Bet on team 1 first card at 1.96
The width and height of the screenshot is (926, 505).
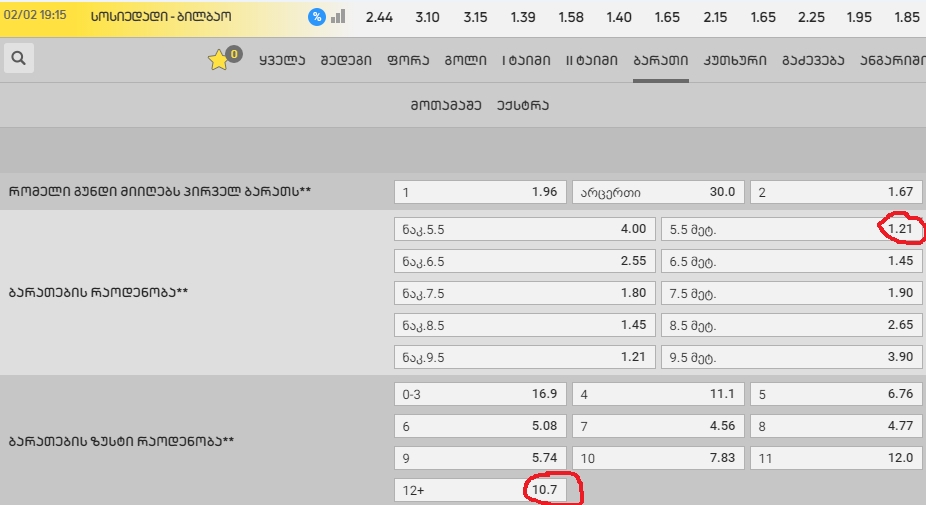click(480, 192)
